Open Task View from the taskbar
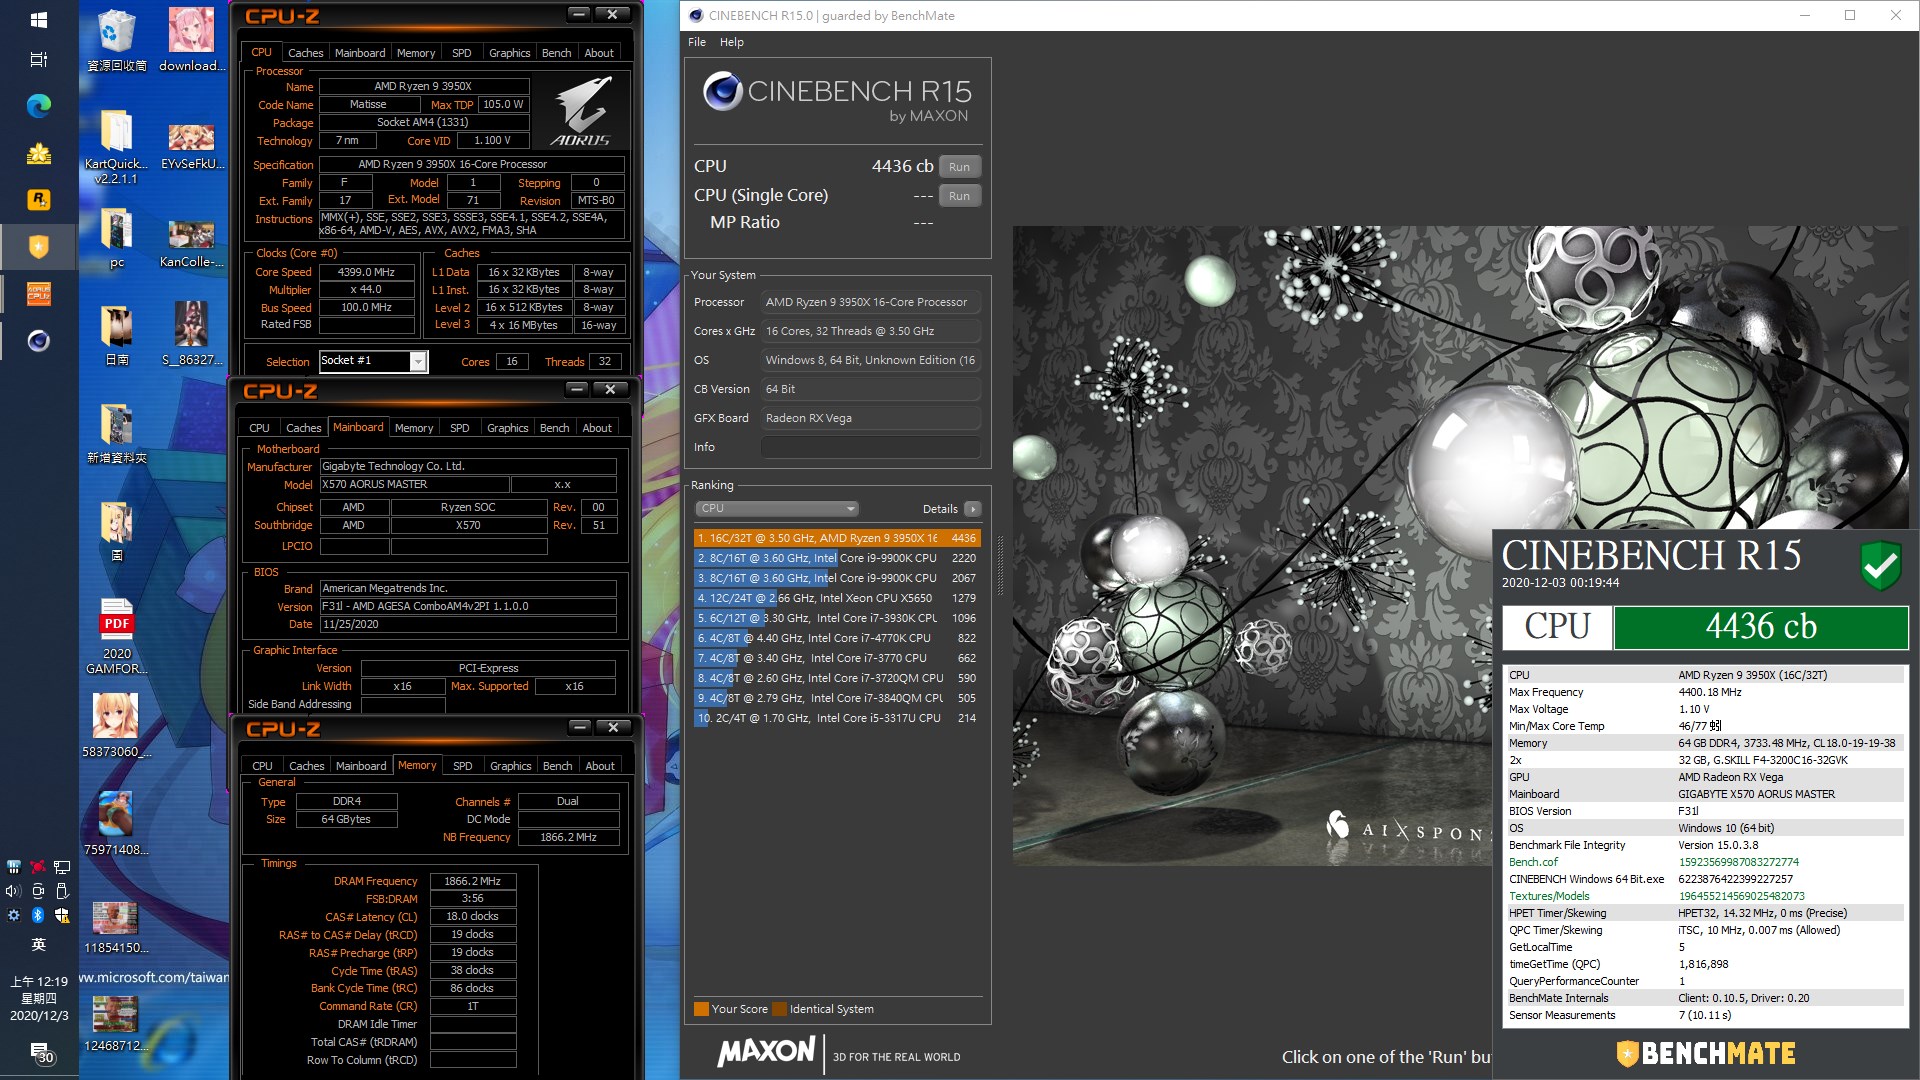Viewport: 1920px width, 1080px height. point(39,60)
